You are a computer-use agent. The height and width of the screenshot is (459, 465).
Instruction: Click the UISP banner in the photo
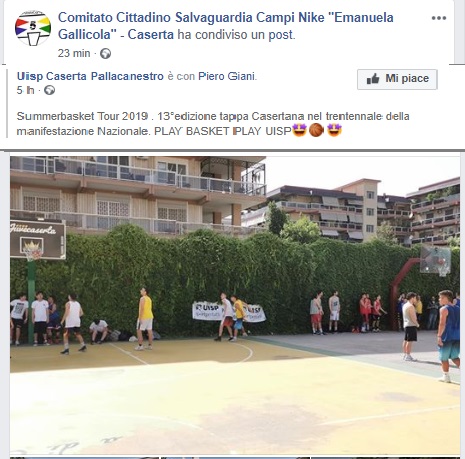pos(229,312)
